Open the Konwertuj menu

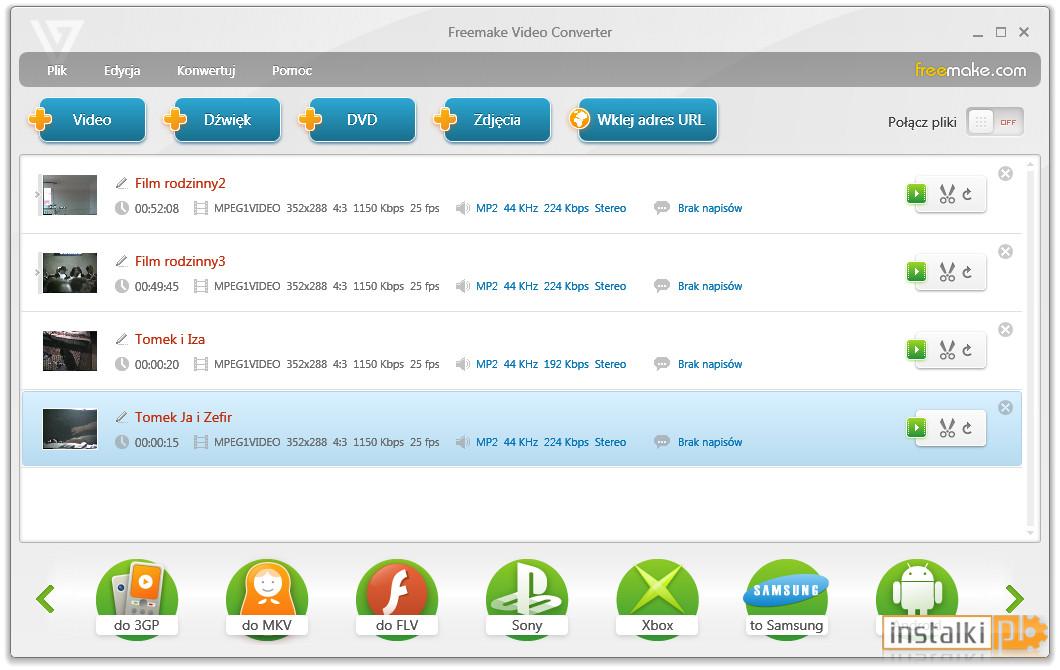[206, 70]
